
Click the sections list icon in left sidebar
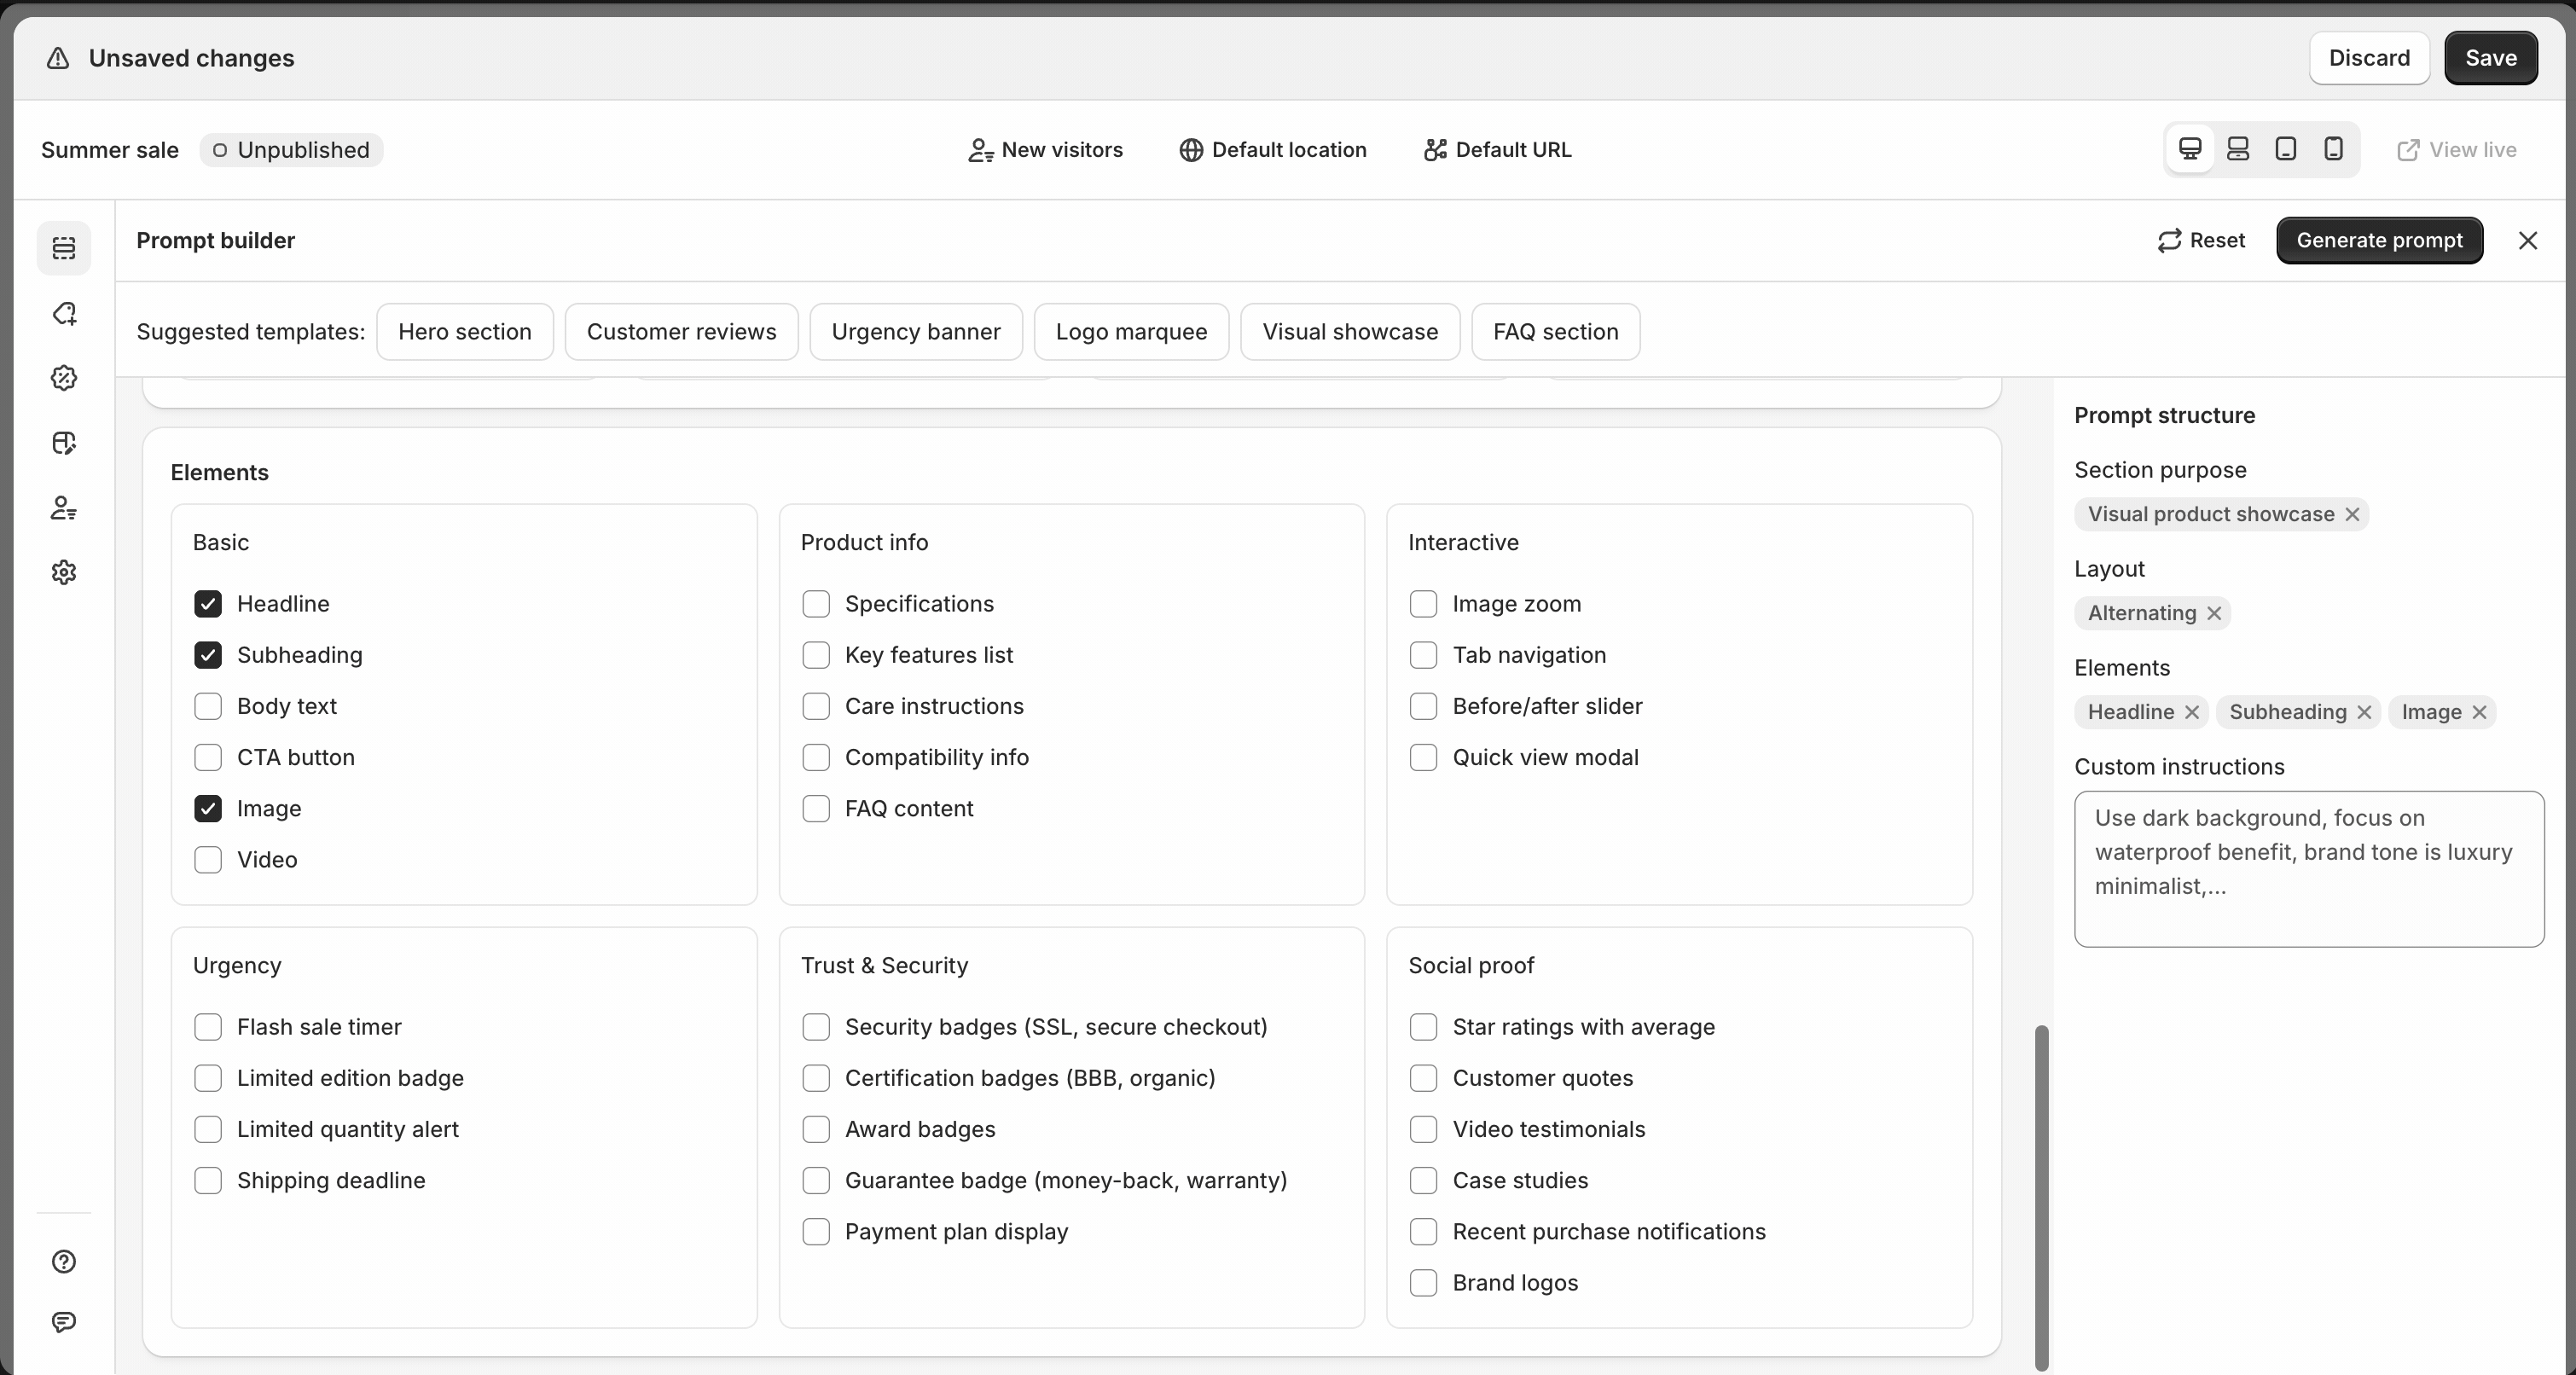(x=64, y=247)
